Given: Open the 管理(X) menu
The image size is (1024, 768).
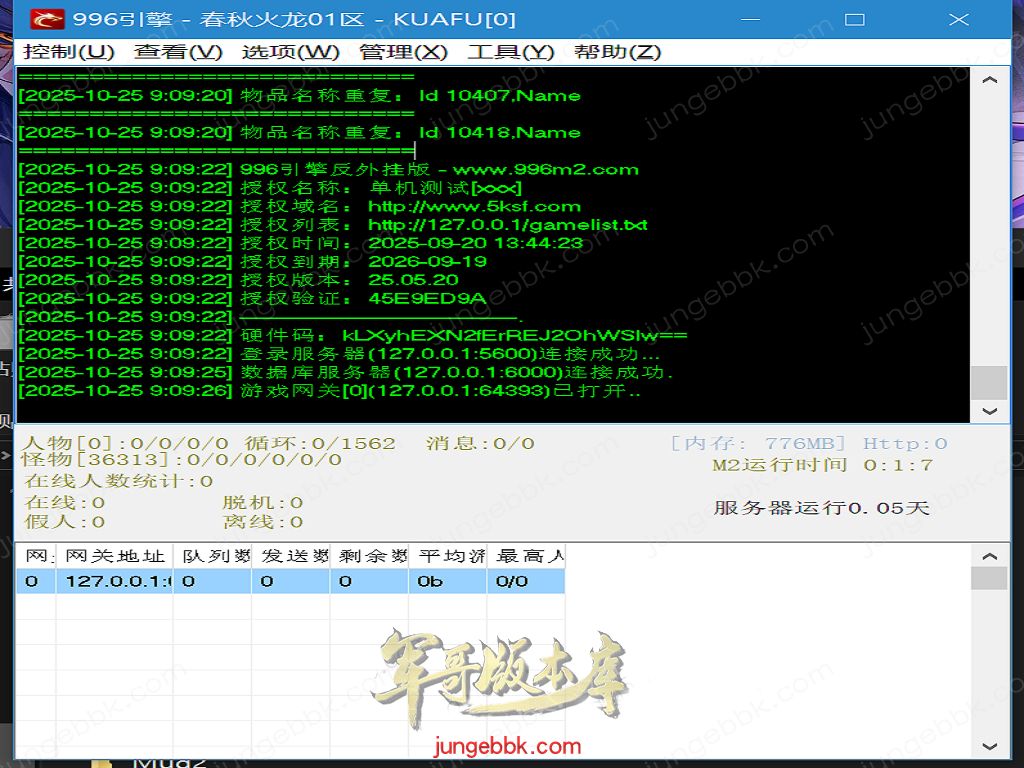Looking at the screenshot, I should tap(403, 52).
